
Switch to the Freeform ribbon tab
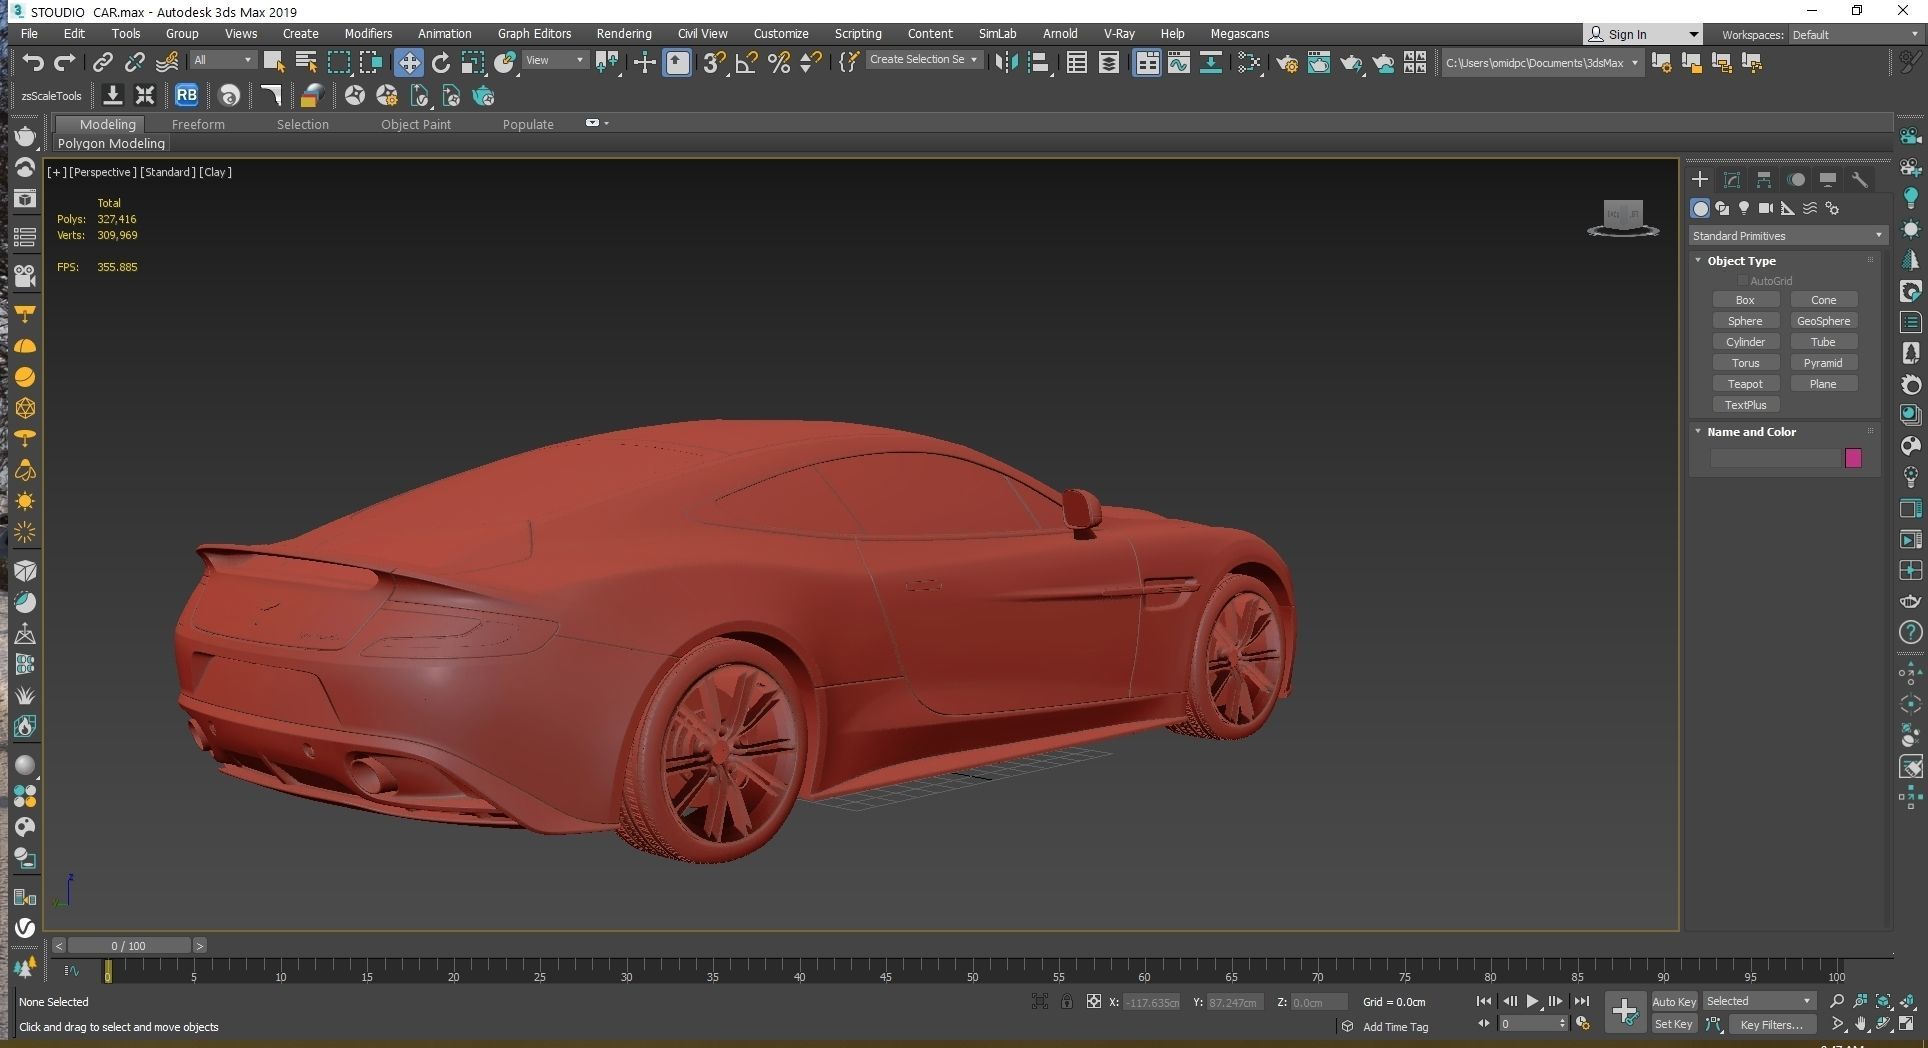(x=198, y=124)
